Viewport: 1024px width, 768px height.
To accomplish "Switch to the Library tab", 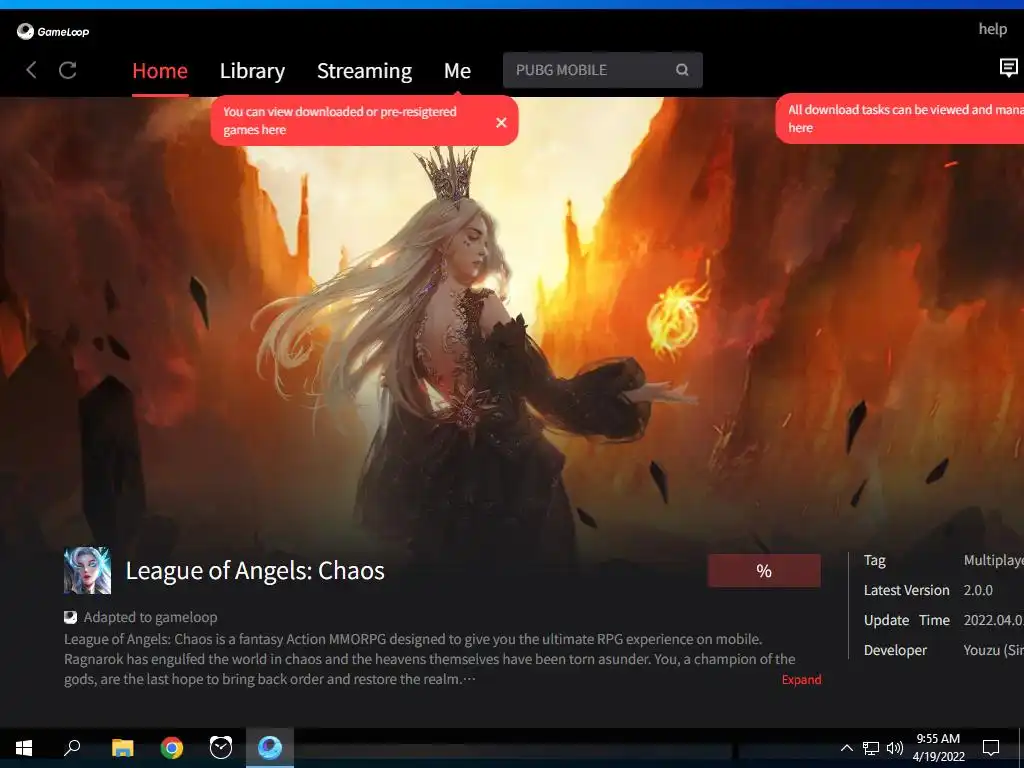I will [252, 71].
